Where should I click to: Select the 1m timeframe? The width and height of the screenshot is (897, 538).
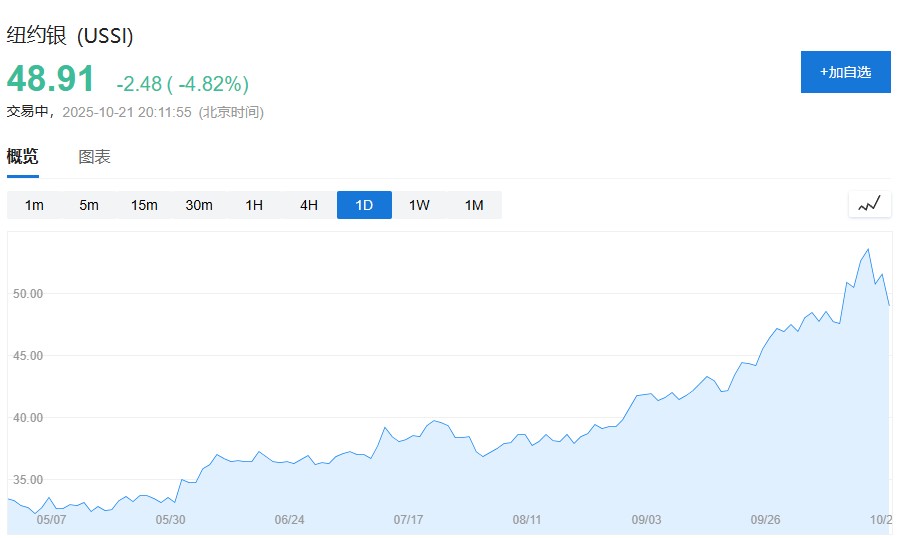click(34, 205)
